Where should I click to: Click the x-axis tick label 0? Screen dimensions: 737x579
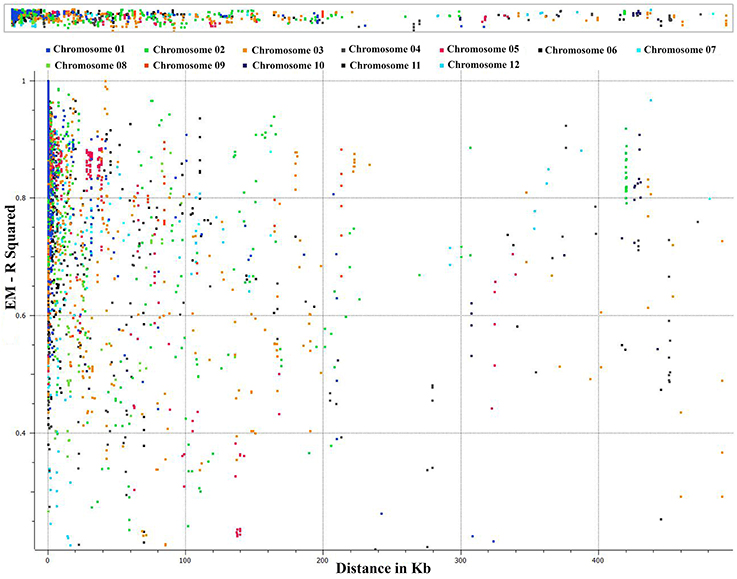(48, 560)
